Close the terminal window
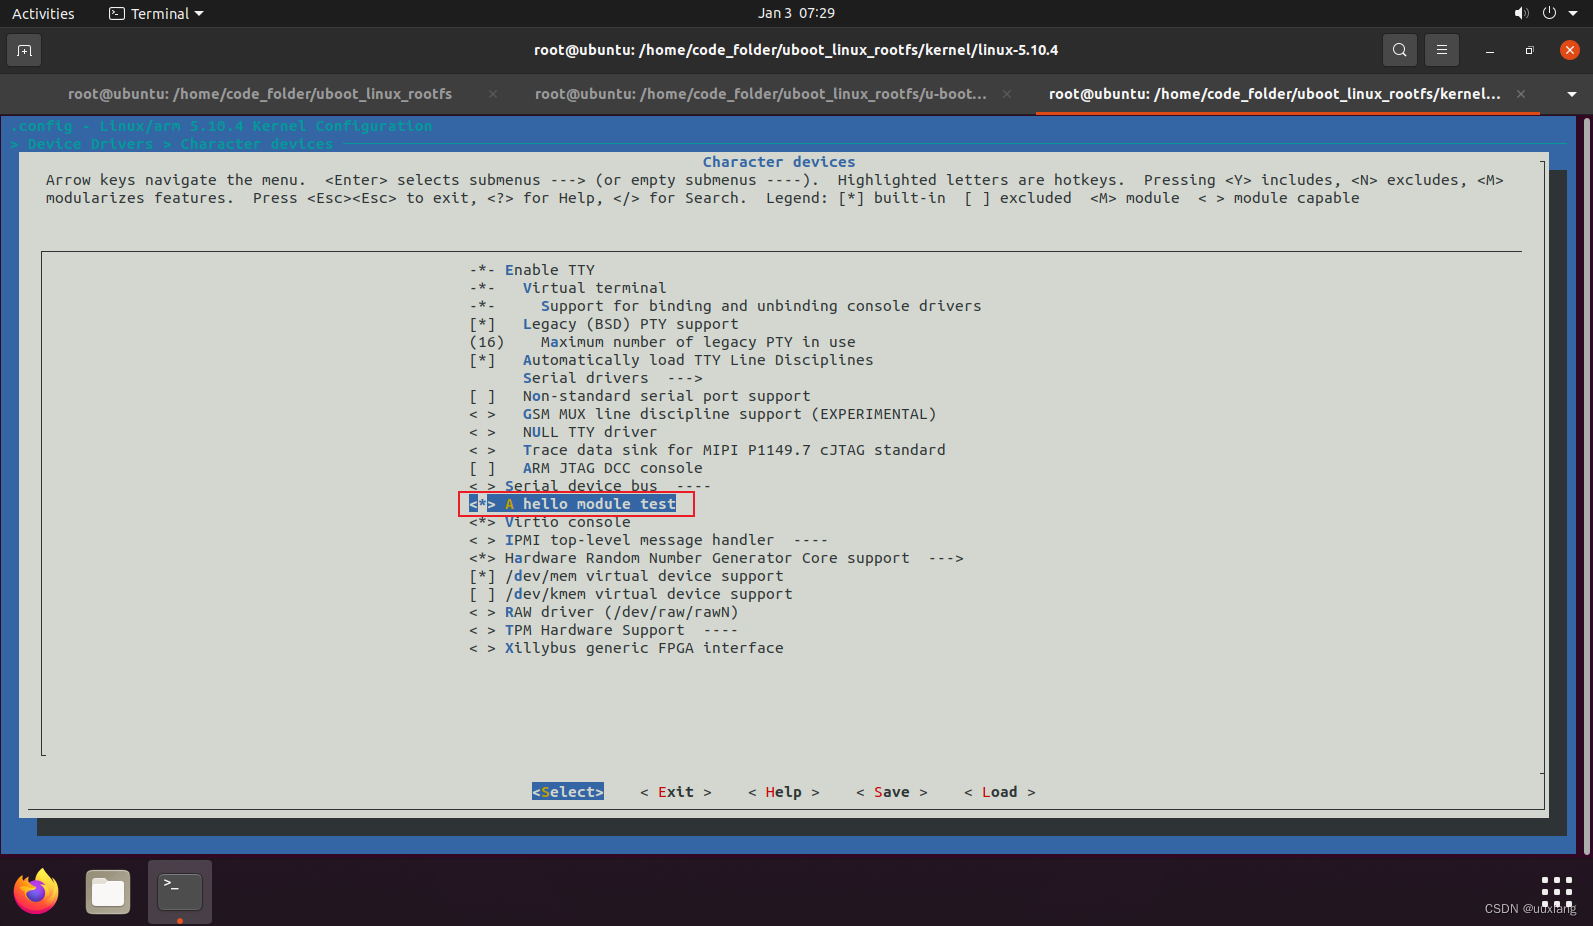The height and width of the screenshot is (926, 1593). coord(1569,50)
